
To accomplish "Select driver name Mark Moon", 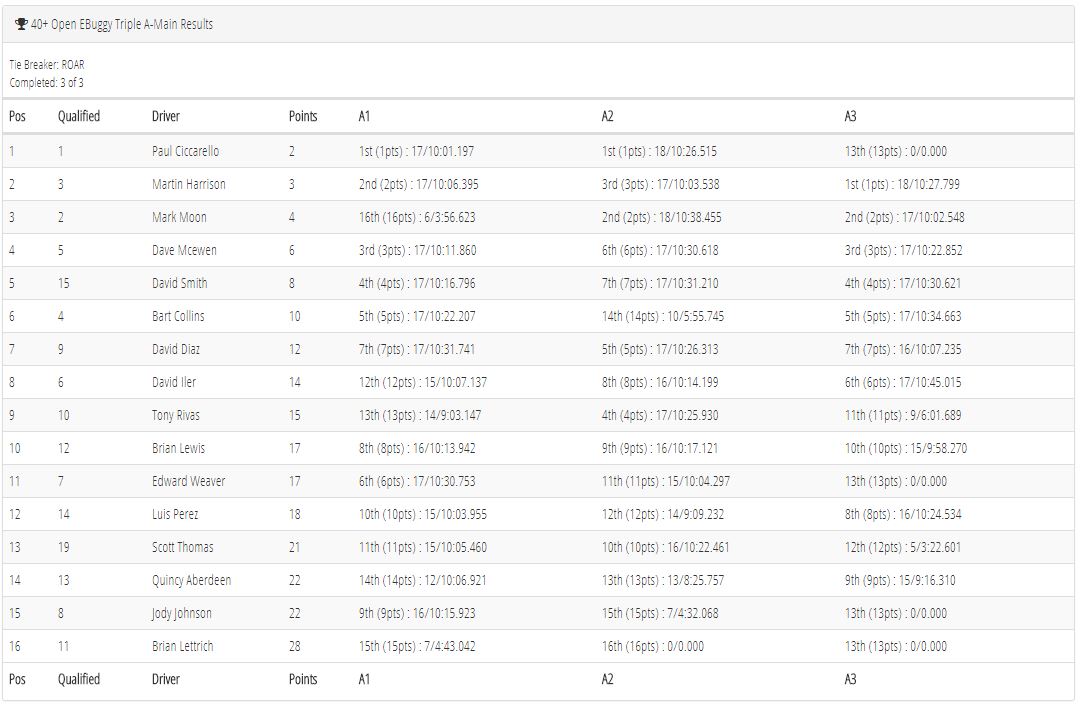I will pos(179,218).
